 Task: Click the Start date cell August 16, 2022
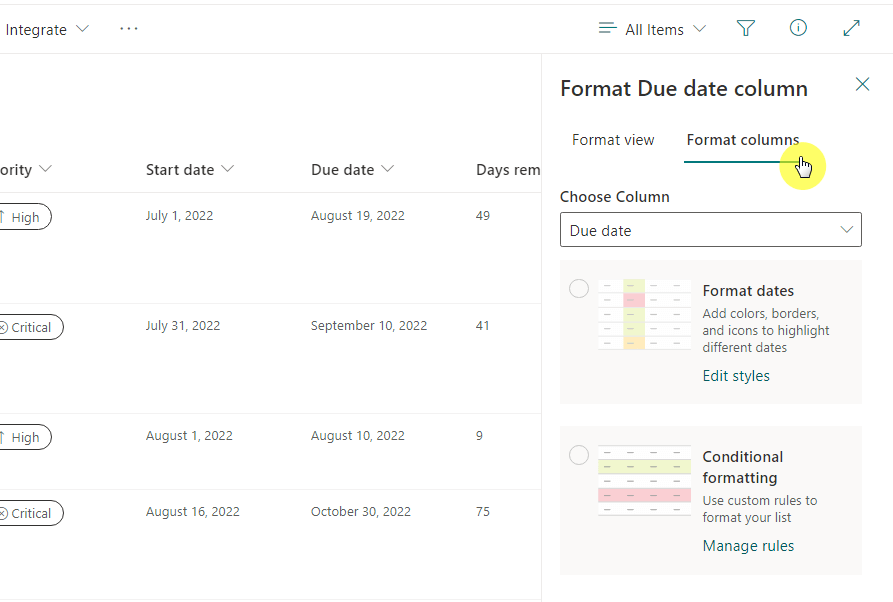point(192,511)
